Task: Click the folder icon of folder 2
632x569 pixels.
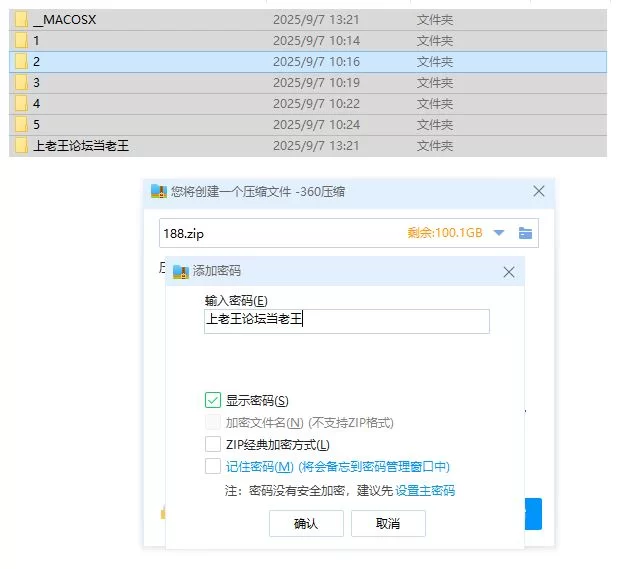Action: (x=21, y=61)
